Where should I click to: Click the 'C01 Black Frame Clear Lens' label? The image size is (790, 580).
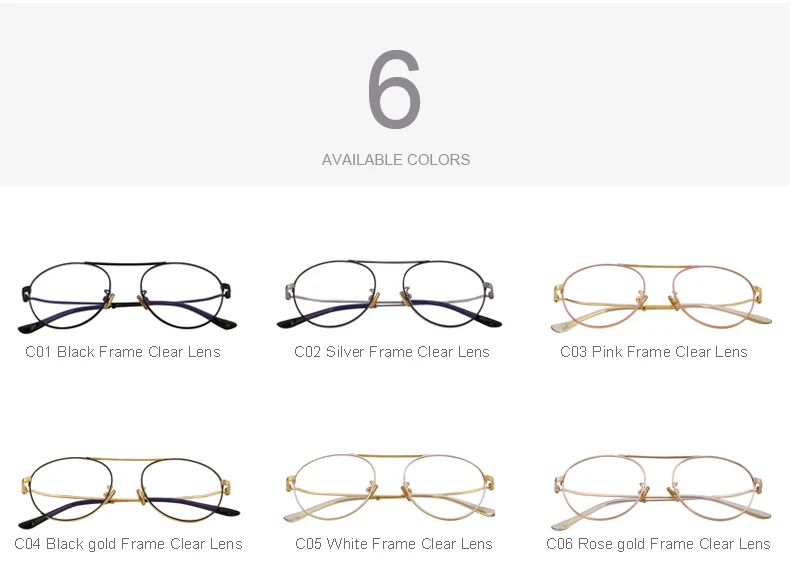[x=123, y=352]
